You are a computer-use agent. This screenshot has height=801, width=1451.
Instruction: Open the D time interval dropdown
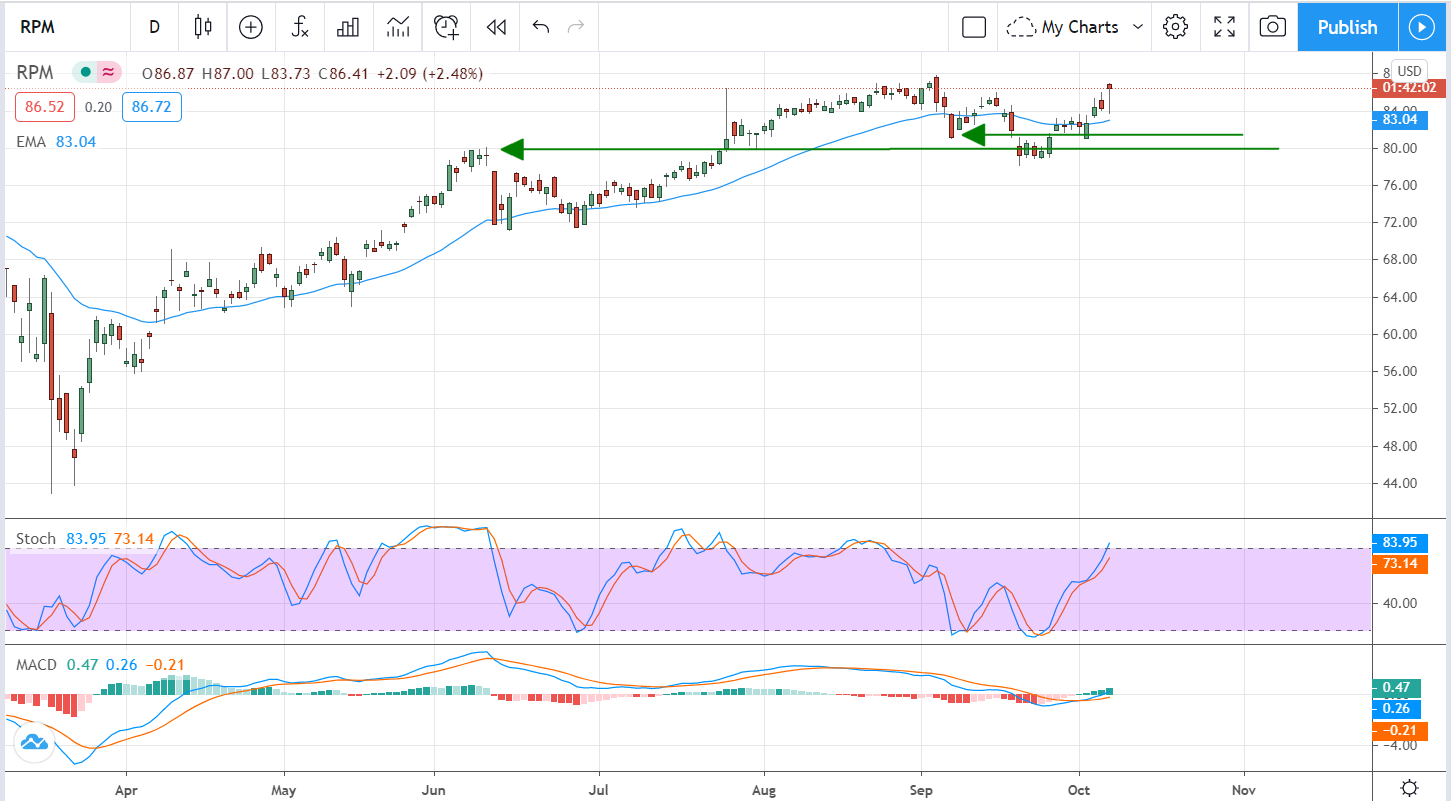[154, 27]
